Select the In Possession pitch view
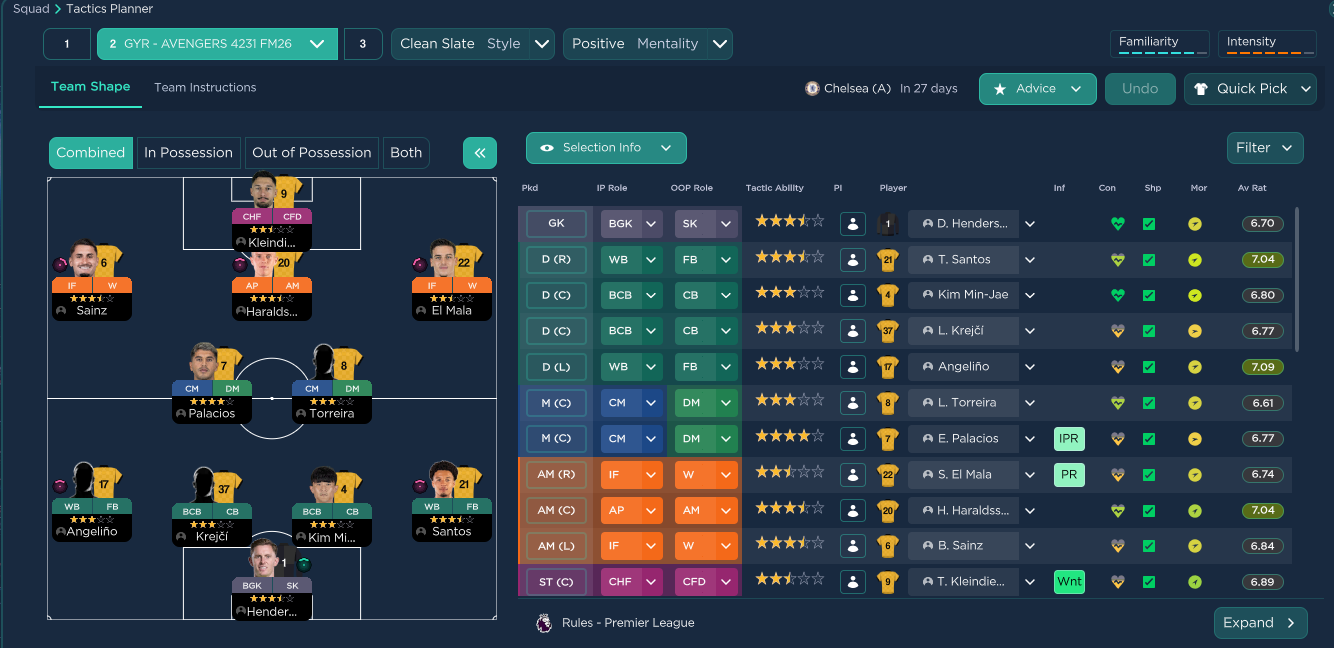 pyautogui.click(x=188, y=153)
